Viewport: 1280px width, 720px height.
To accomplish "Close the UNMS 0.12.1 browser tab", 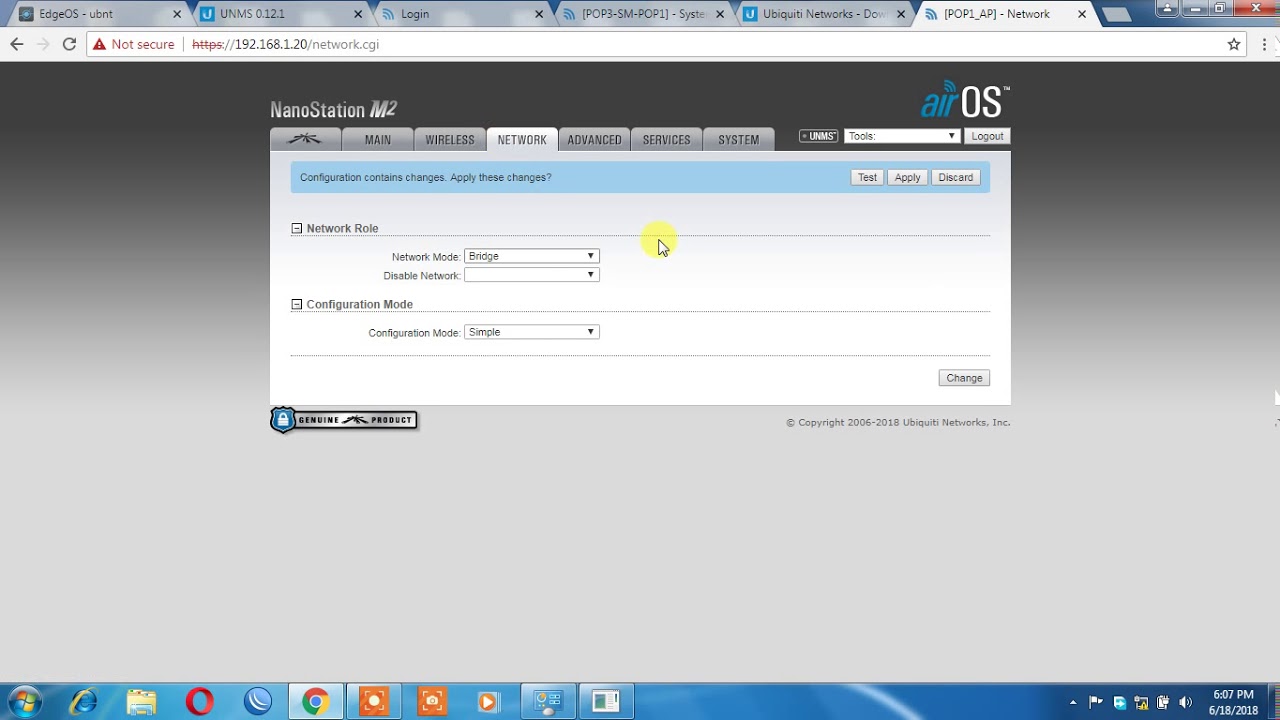I will [x=358, y=14].
